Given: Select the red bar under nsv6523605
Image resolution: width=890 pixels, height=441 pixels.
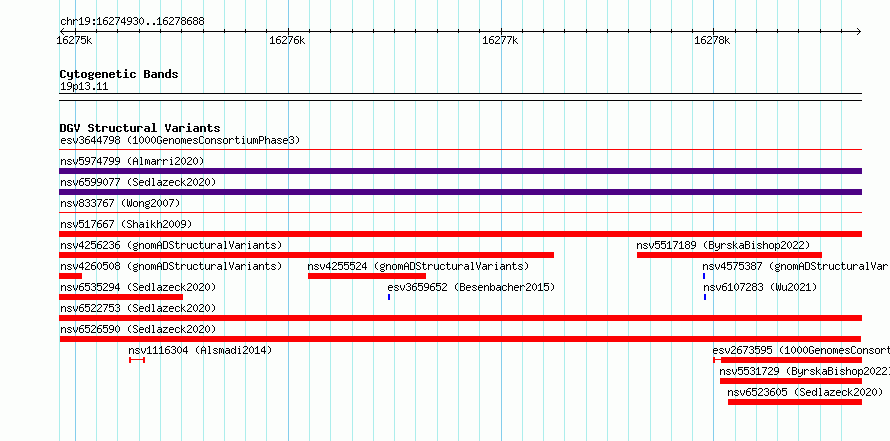Looking at the screenshot, I should coord(795,402).
